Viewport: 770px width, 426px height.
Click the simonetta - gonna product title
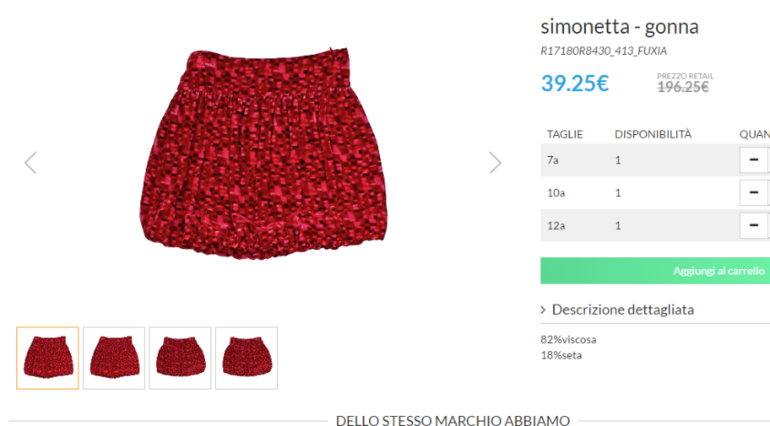tap(619, 27)
